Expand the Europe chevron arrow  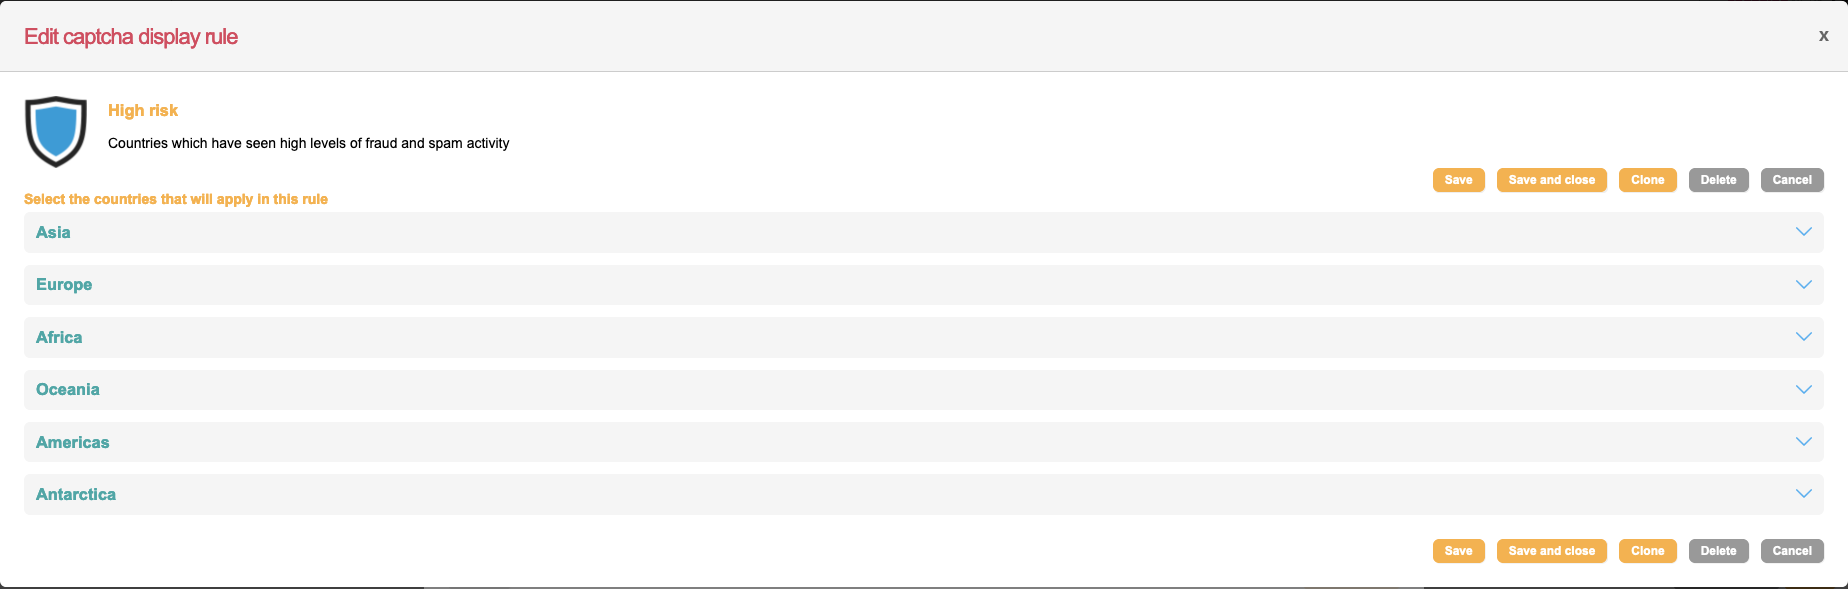tap(1803, 285)
